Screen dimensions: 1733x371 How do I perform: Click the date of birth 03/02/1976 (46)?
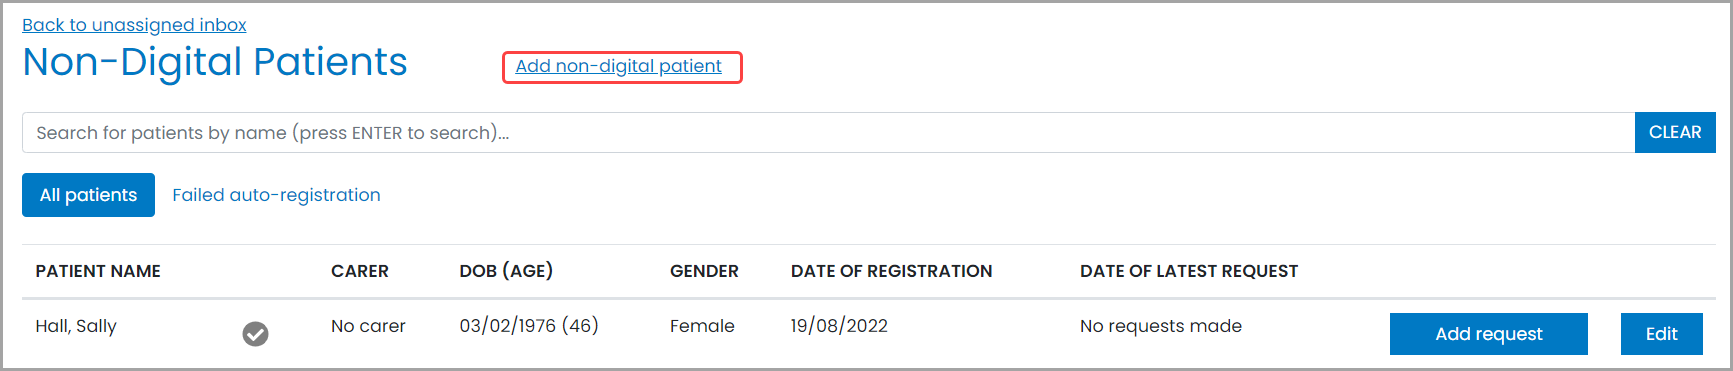point(529,326)
